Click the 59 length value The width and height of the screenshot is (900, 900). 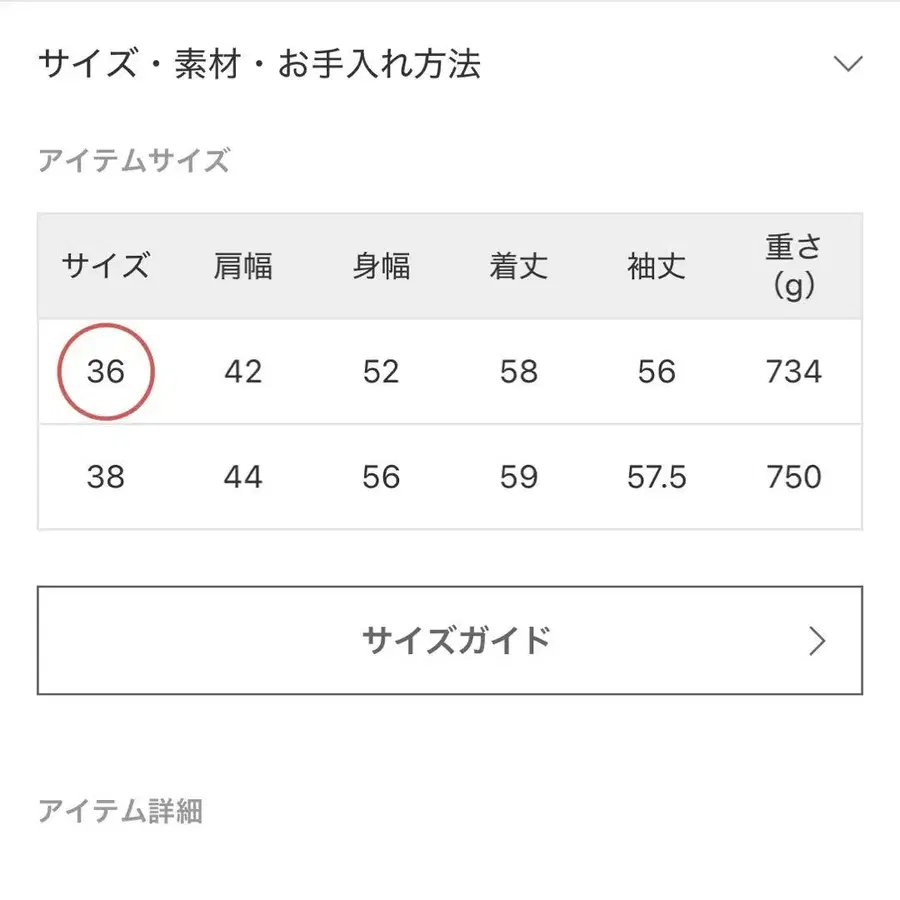point(518,477)
